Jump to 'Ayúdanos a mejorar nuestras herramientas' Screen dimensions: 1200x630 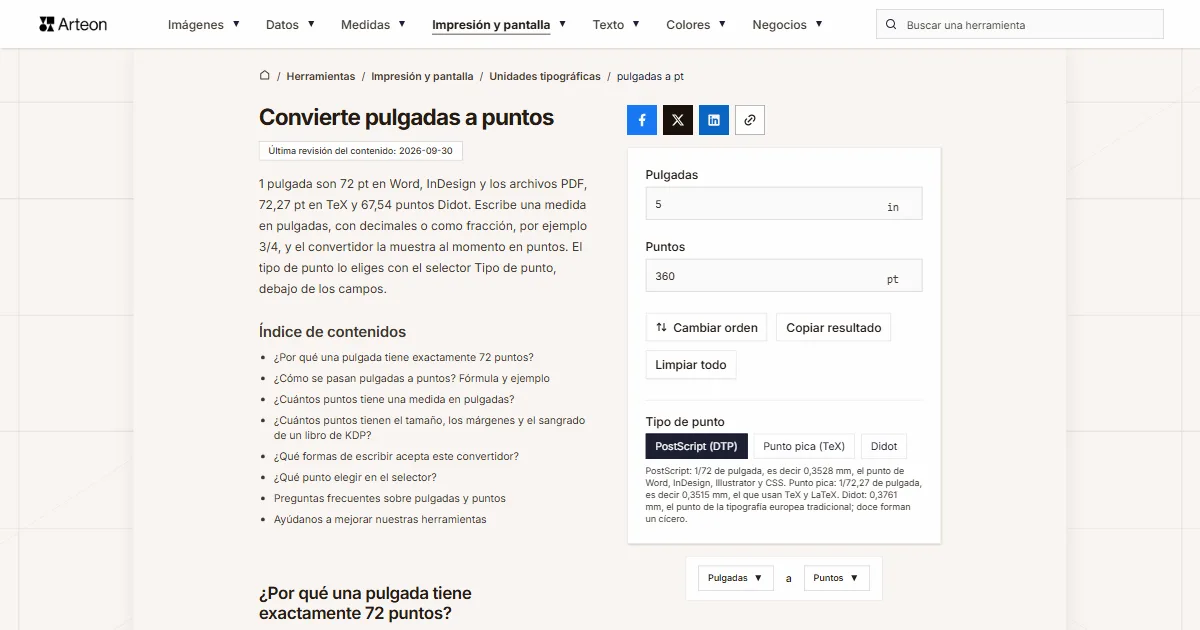380,520
